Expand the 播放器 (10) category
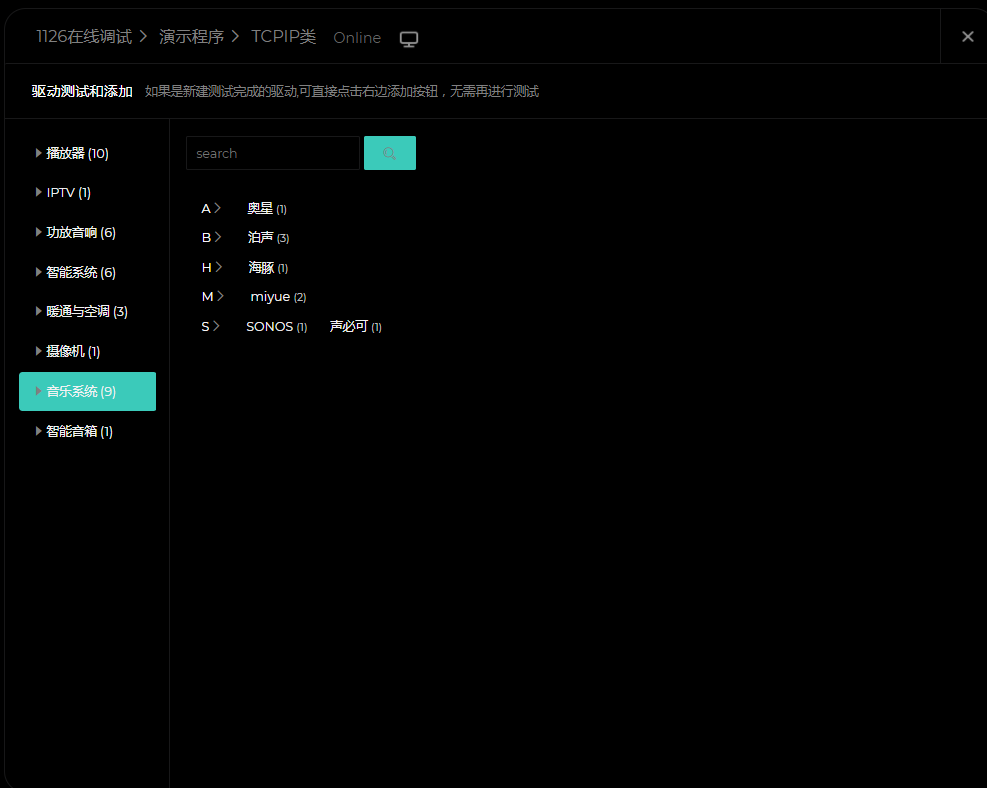This screenshot has height=788, width=987. pyautogui.click(x=76, y=153)
